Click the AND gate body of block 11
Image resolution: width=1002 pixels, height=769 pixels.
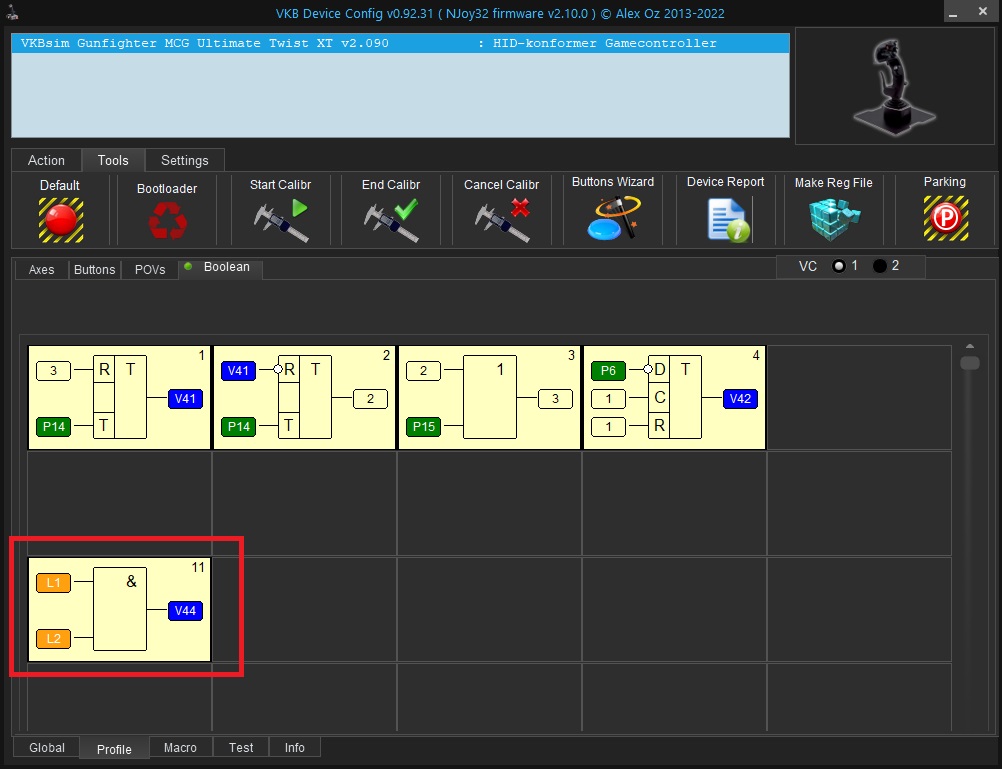[120, 609]
